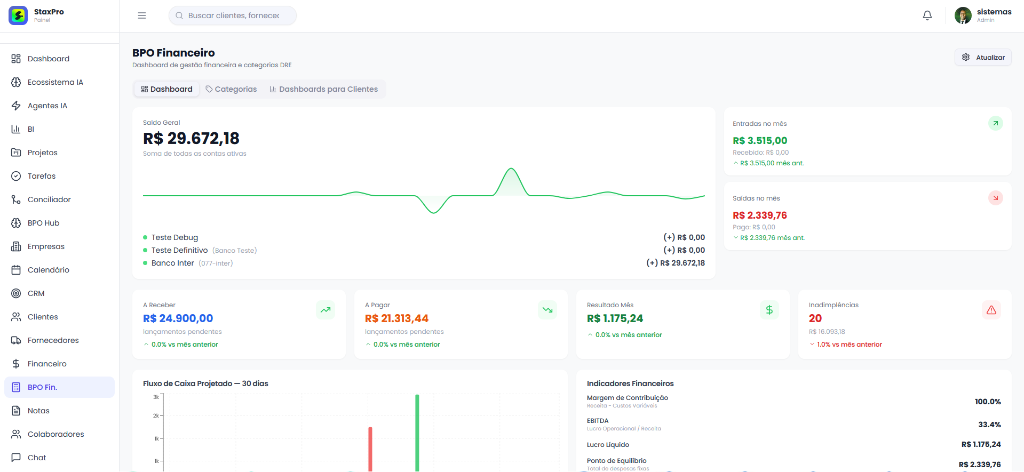Click Entradas no mês arrow icon
This screenshot has height=472, width=1024.
tap(995, 123)
